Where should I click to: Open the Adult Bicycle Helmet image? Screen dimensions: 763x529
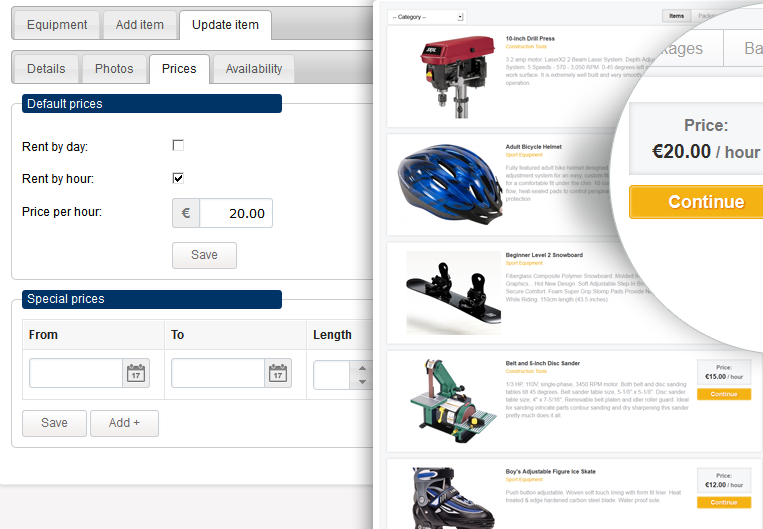pos(450,184)
